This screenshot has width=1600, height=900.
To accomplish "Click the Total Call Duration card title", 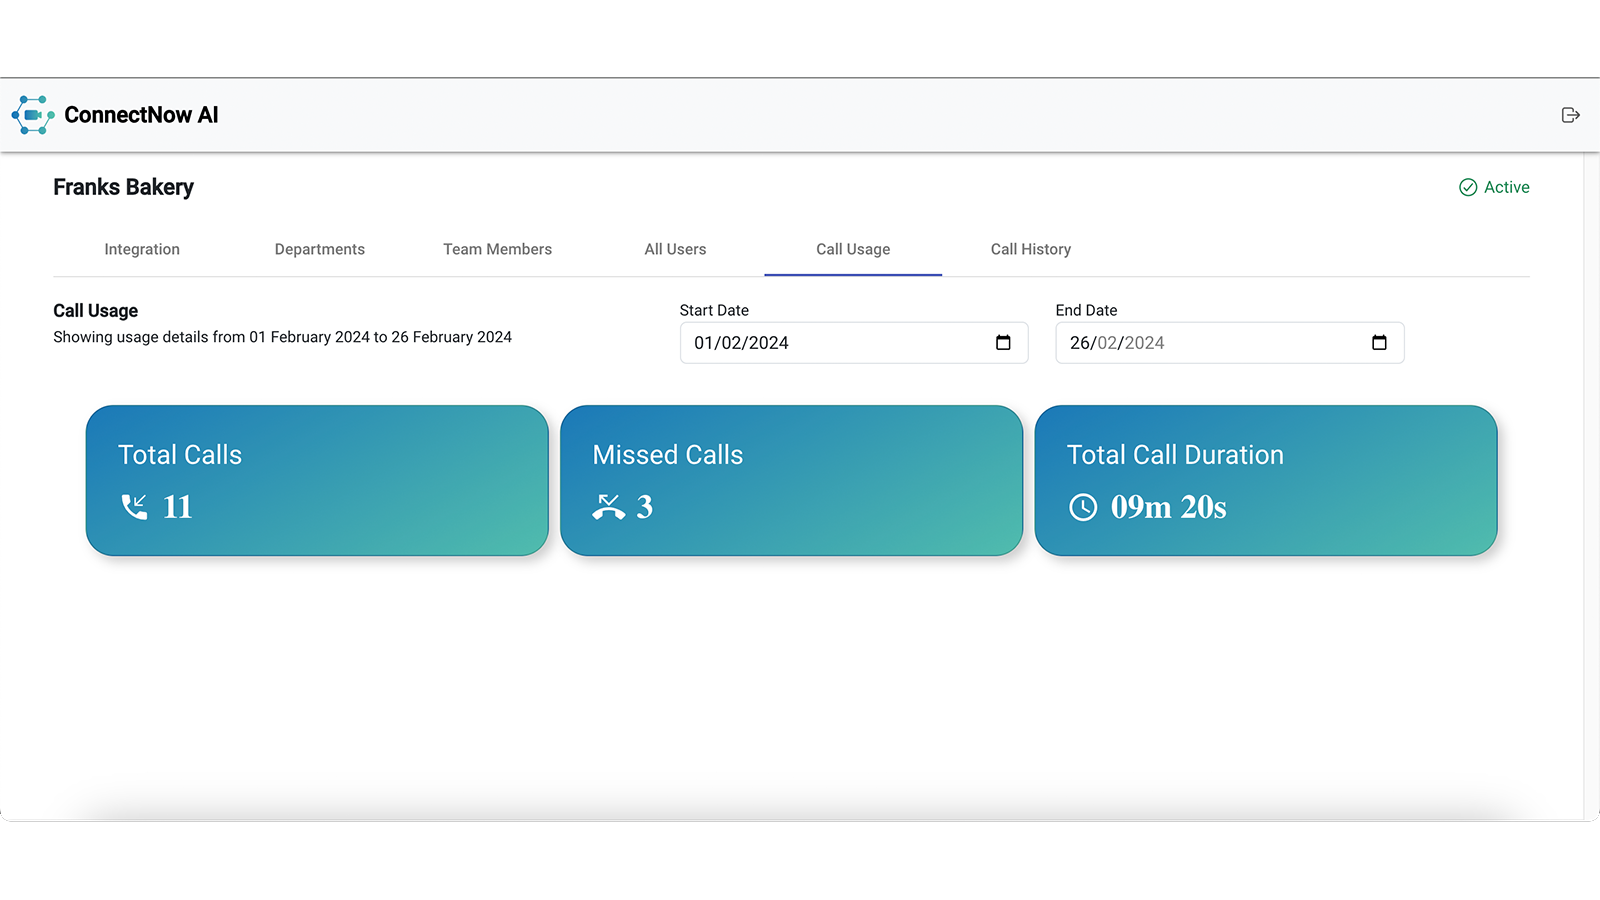I will pyautogui.click(x=1175, y=455).
